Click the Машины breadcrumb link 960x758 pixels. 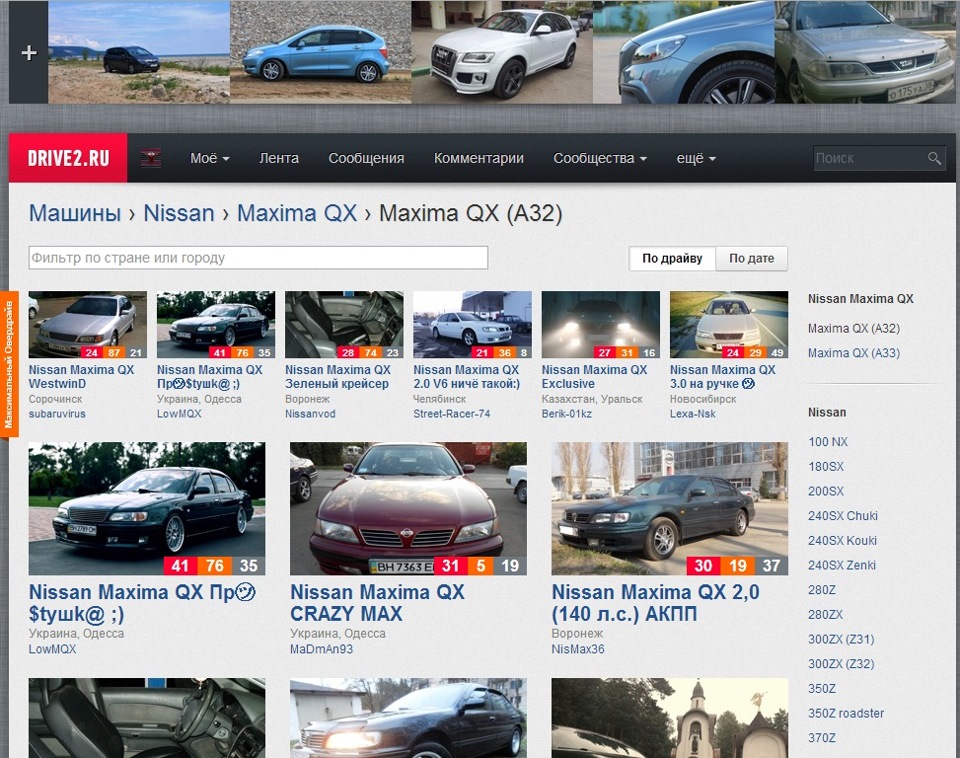click(x=75, y=213)
